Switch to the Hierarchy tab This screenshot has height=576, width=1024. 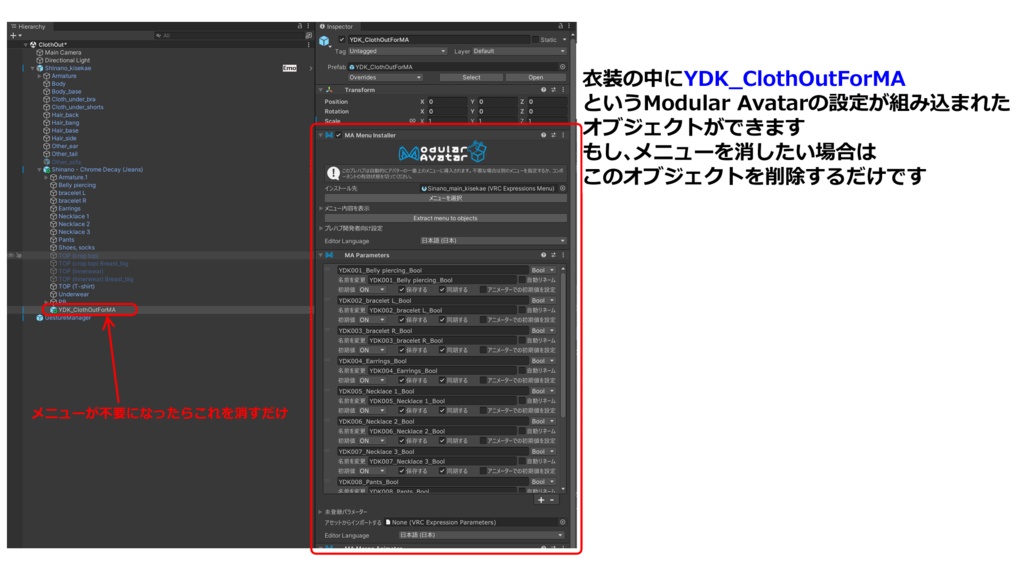pyautogui.click(x=31, y=25)
